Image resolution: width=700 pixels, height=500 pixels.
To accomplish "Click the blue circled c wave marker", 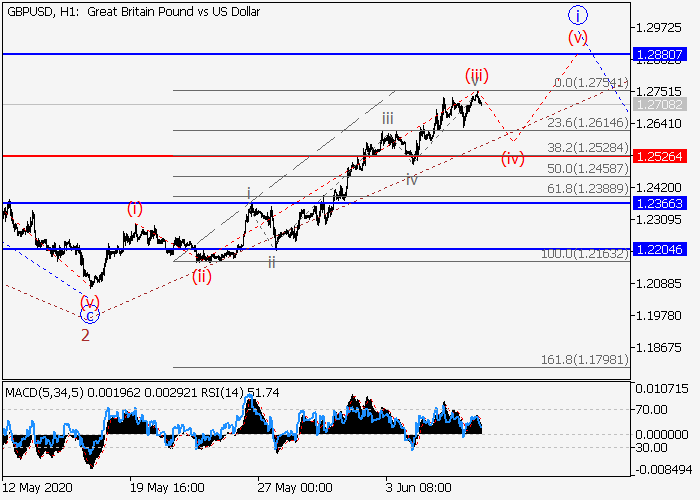I will point(89,315).
